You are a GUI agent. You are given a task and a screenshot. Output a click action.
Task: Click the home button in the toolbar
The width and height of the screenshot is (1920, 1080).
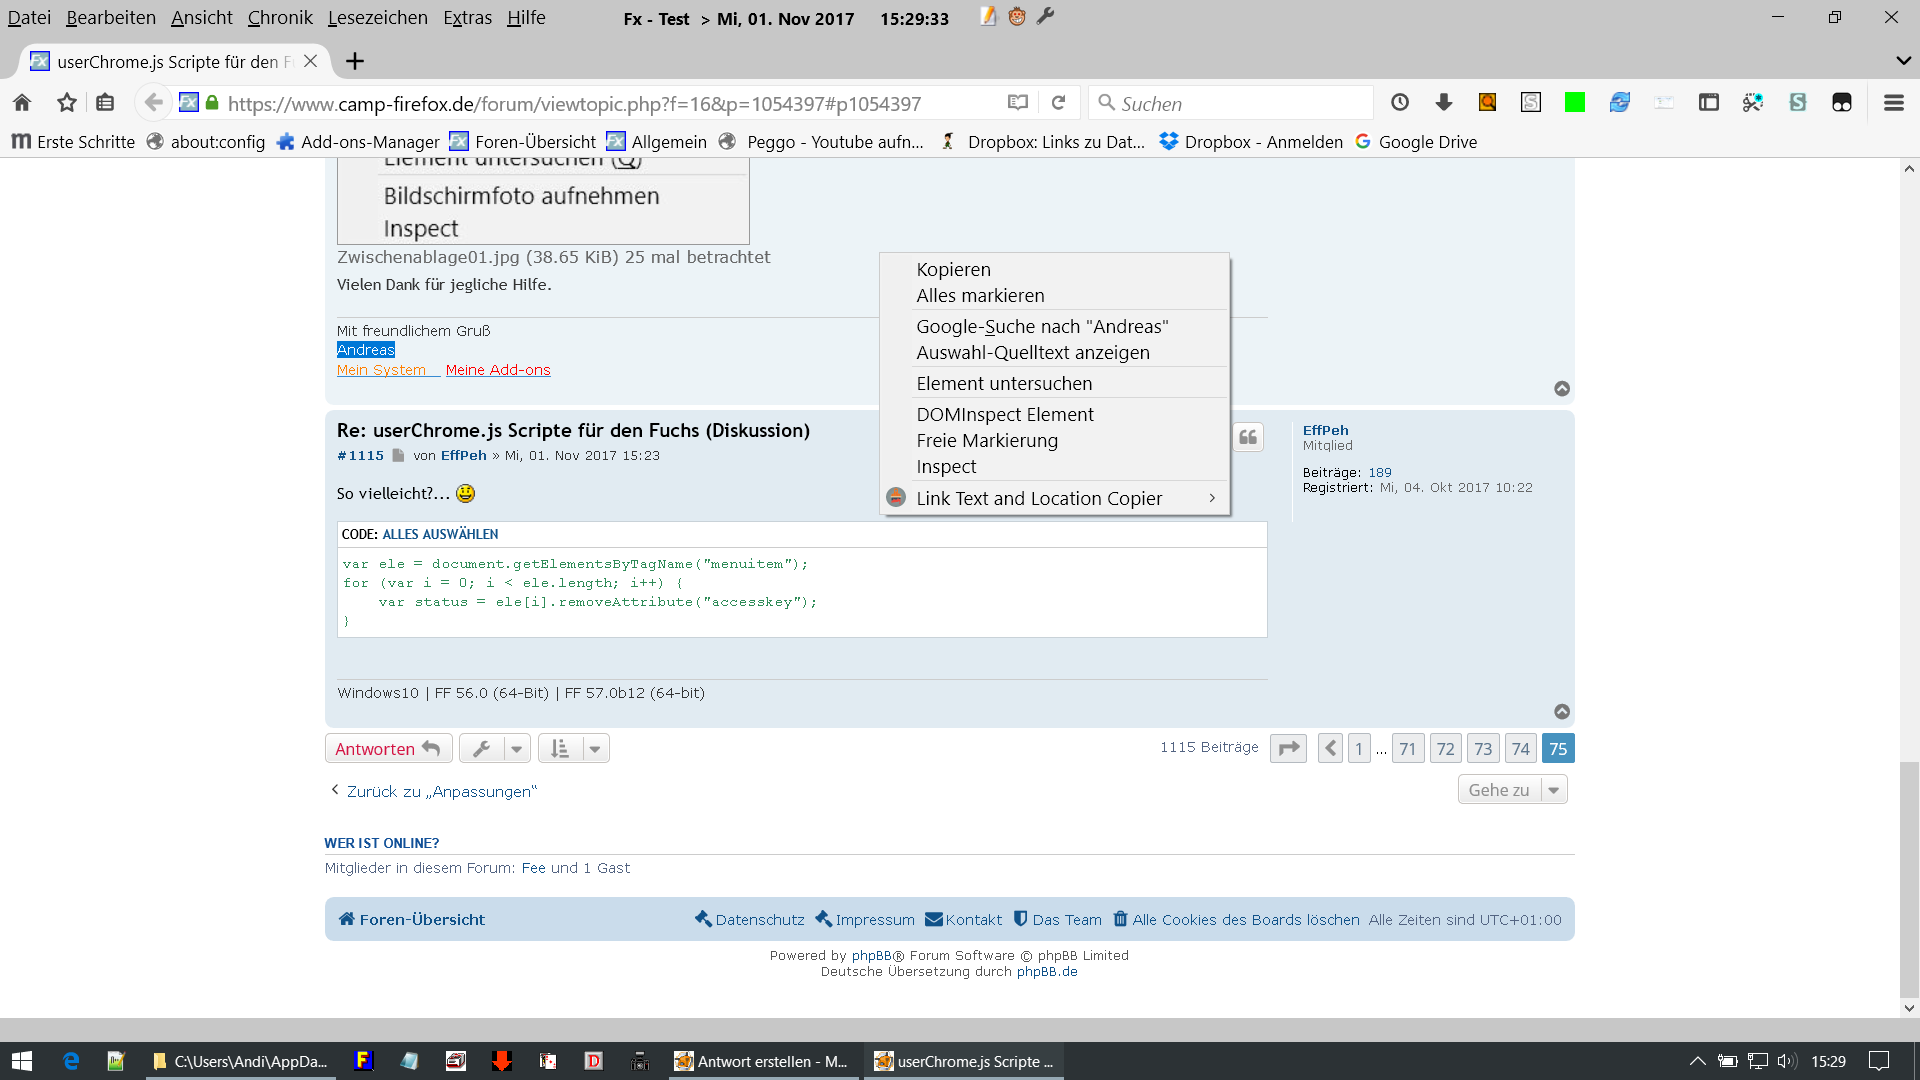click(22, 103)
